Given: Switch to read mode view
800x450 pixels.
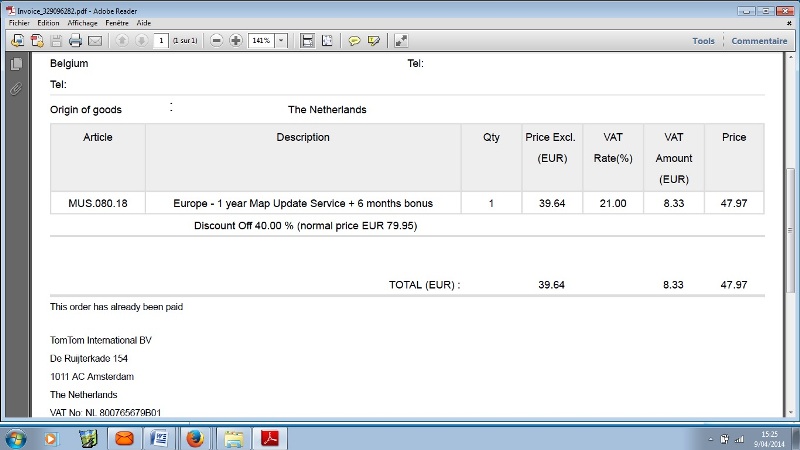Looking at the screenshot, I should (x=401, y=41).
